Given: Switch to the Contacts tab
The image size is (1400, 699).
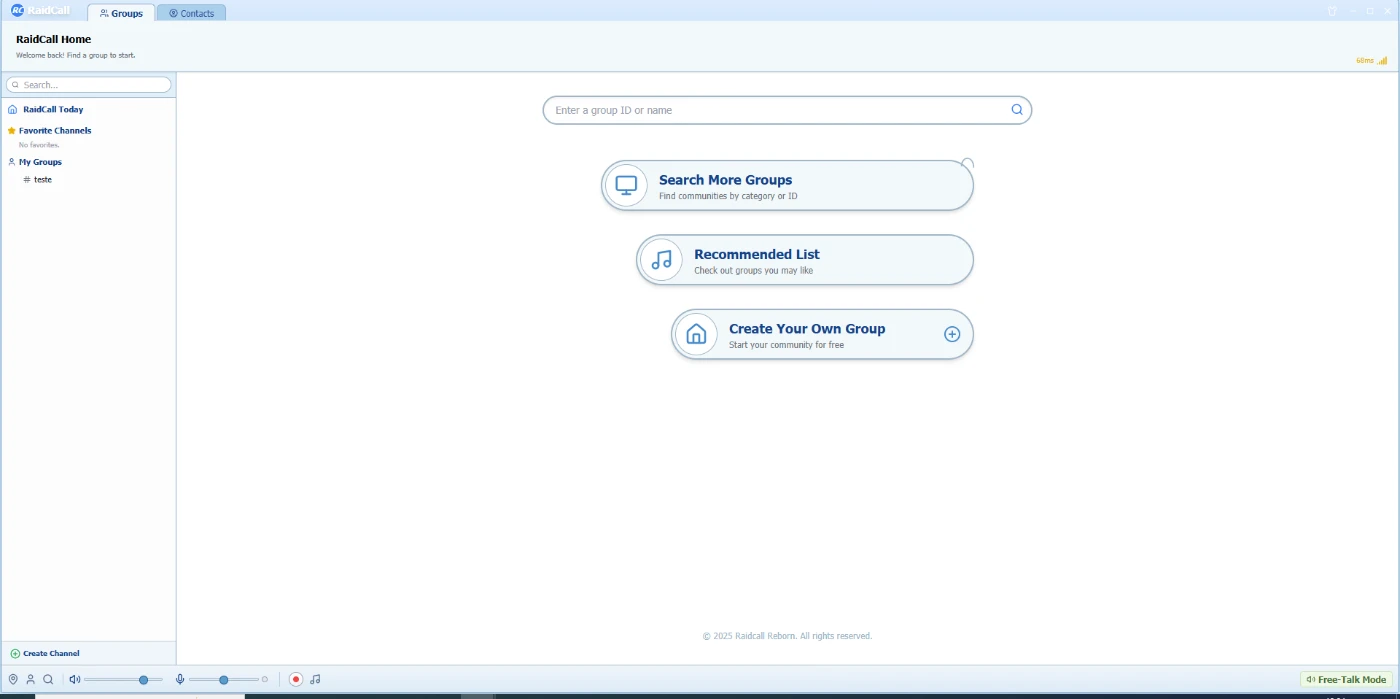Looking at the screenshot, I should point(191,13).
